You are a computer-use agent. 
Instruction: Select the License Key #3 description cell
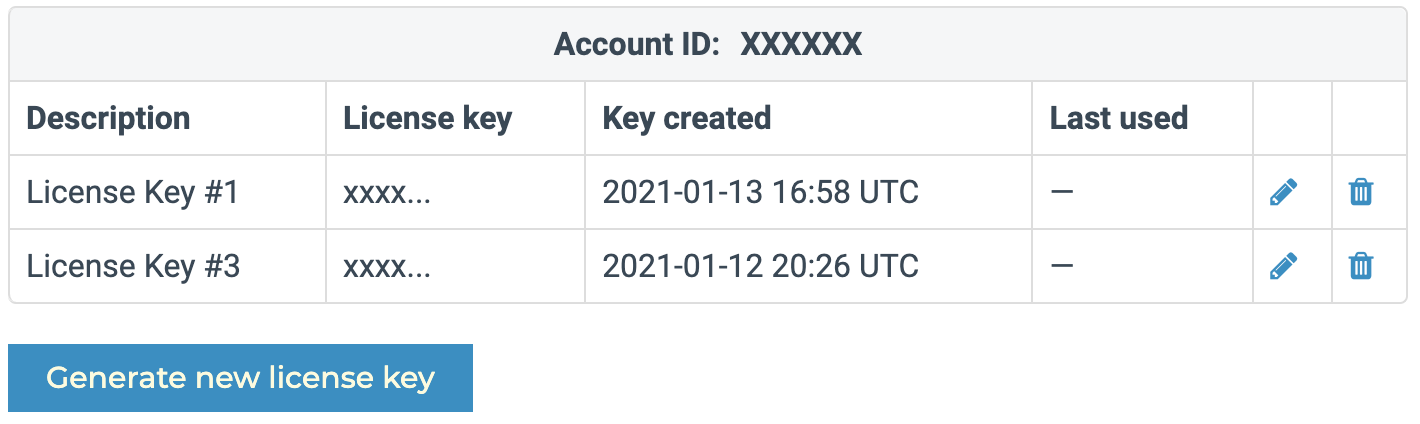[133, 266]
